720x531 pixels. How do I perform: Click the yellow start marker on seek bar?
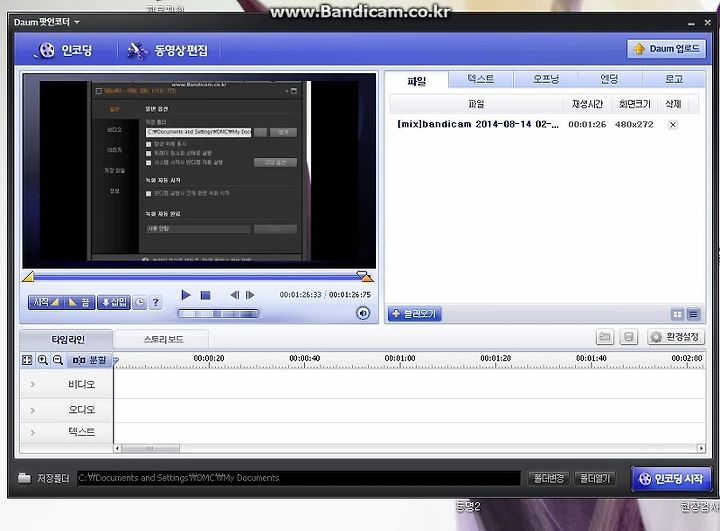[x=28, y=277]
